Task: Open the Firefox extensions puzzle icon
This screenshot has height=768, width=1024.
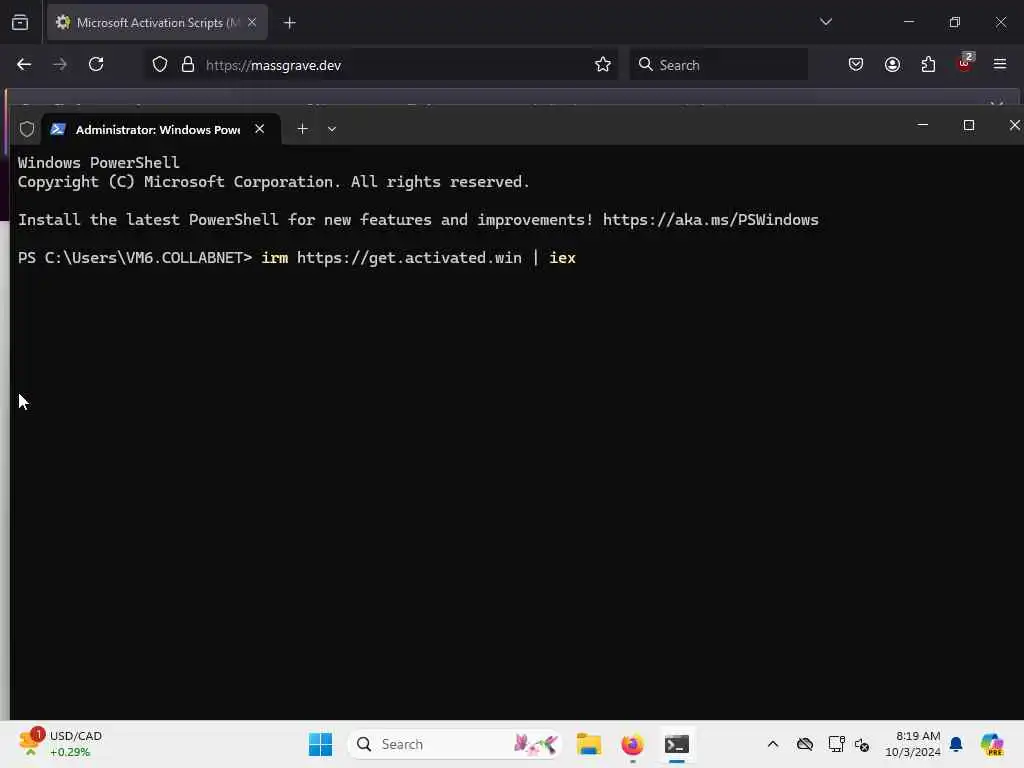Action: 928,65
